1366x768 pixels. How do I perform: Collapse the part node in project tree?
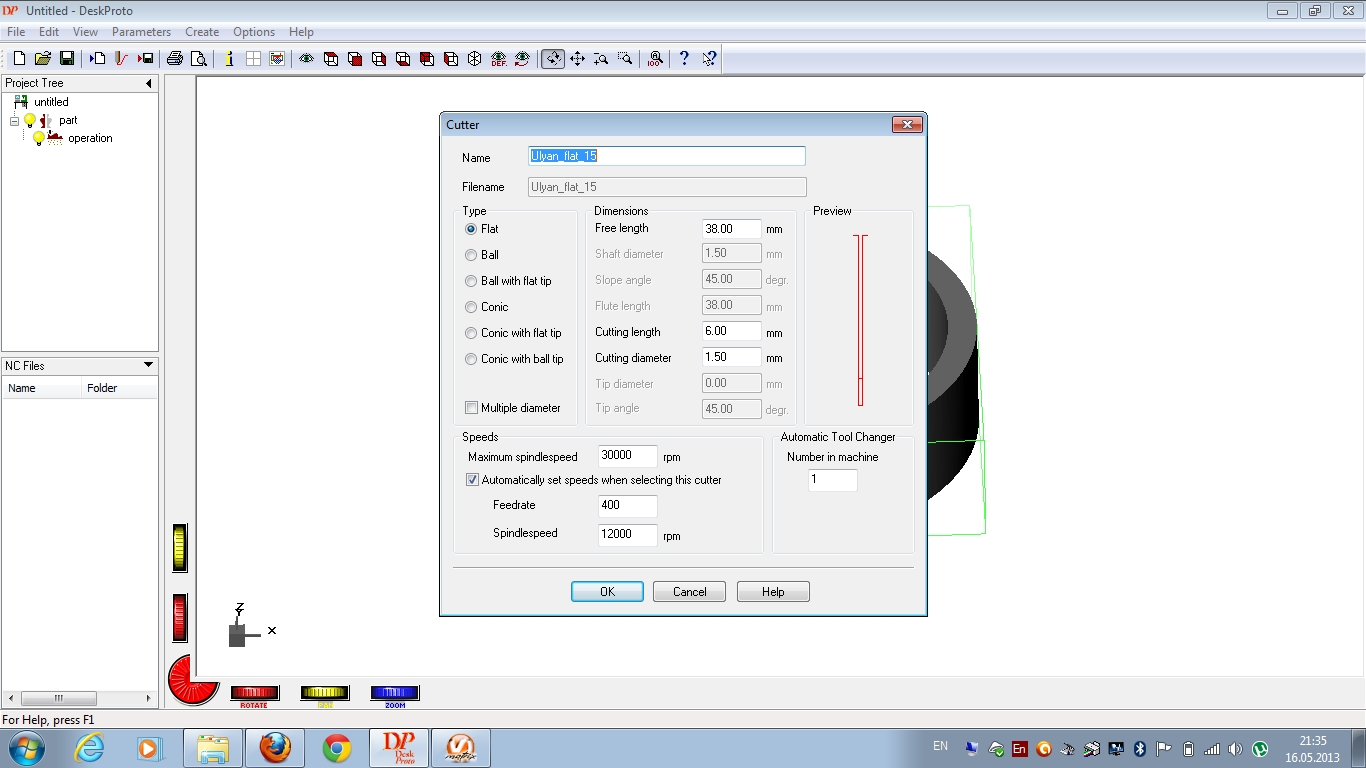[15, 121]
